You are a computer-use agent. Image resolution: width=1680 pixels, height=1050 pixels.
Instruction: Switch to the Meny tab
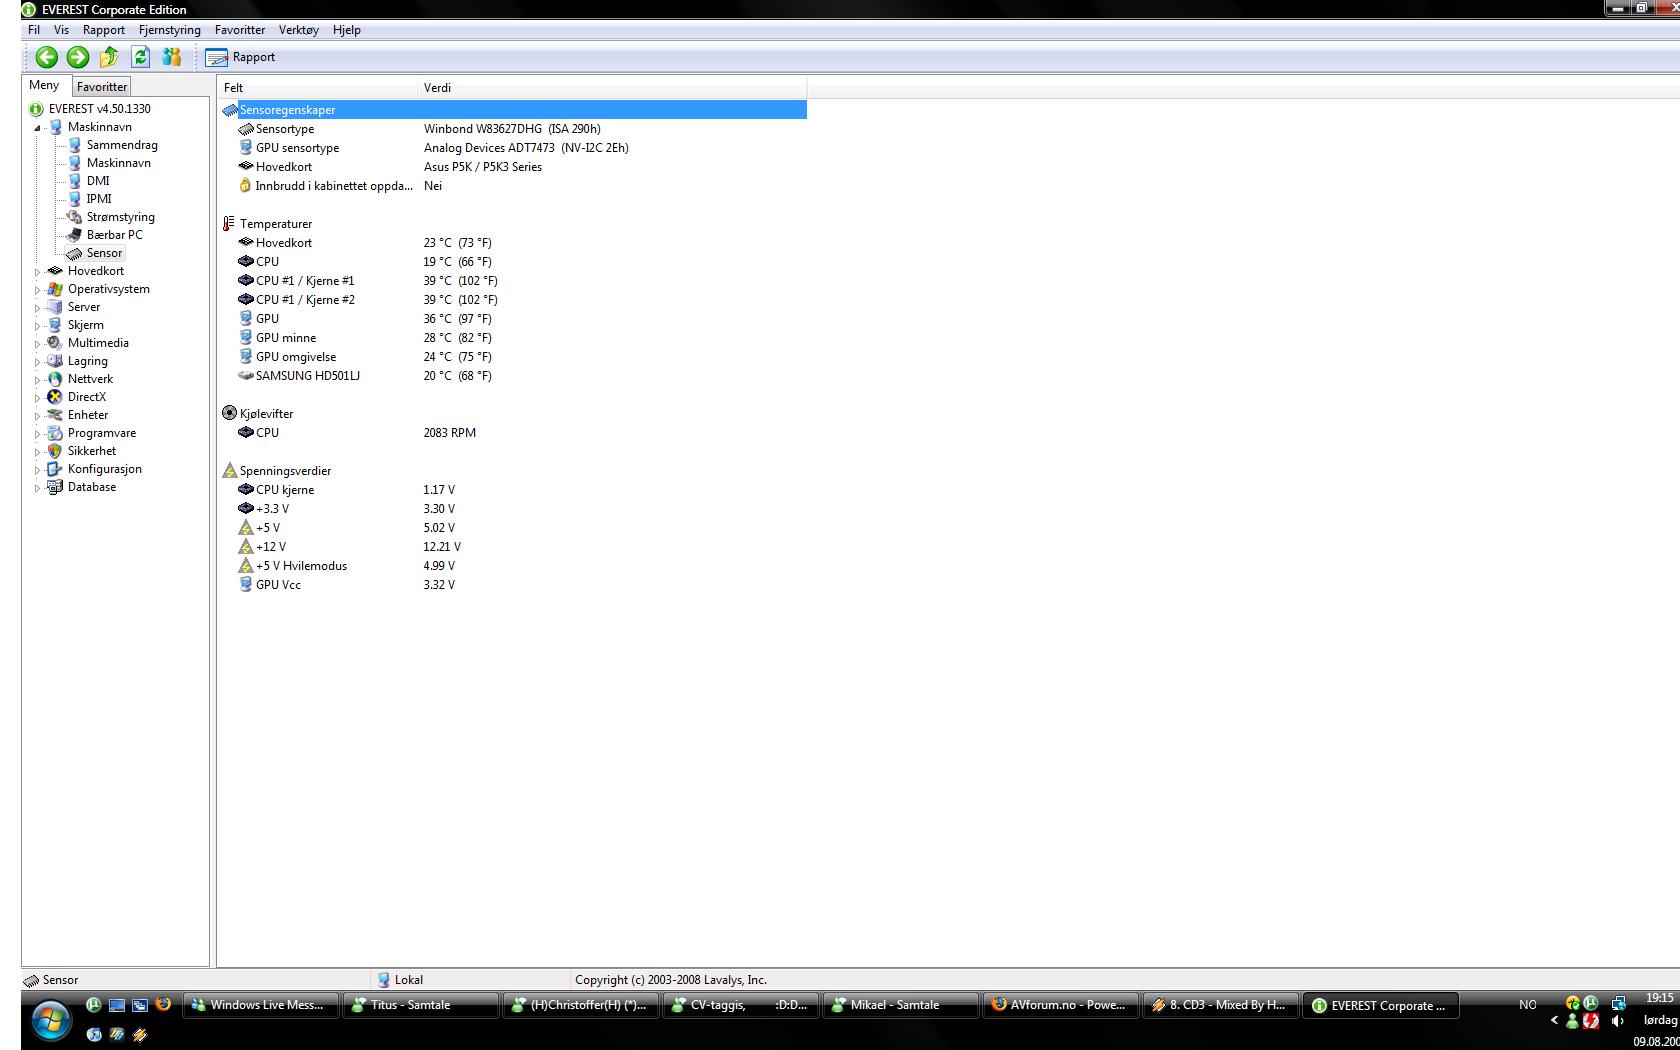pyautogui.click(x=44, y=86)
